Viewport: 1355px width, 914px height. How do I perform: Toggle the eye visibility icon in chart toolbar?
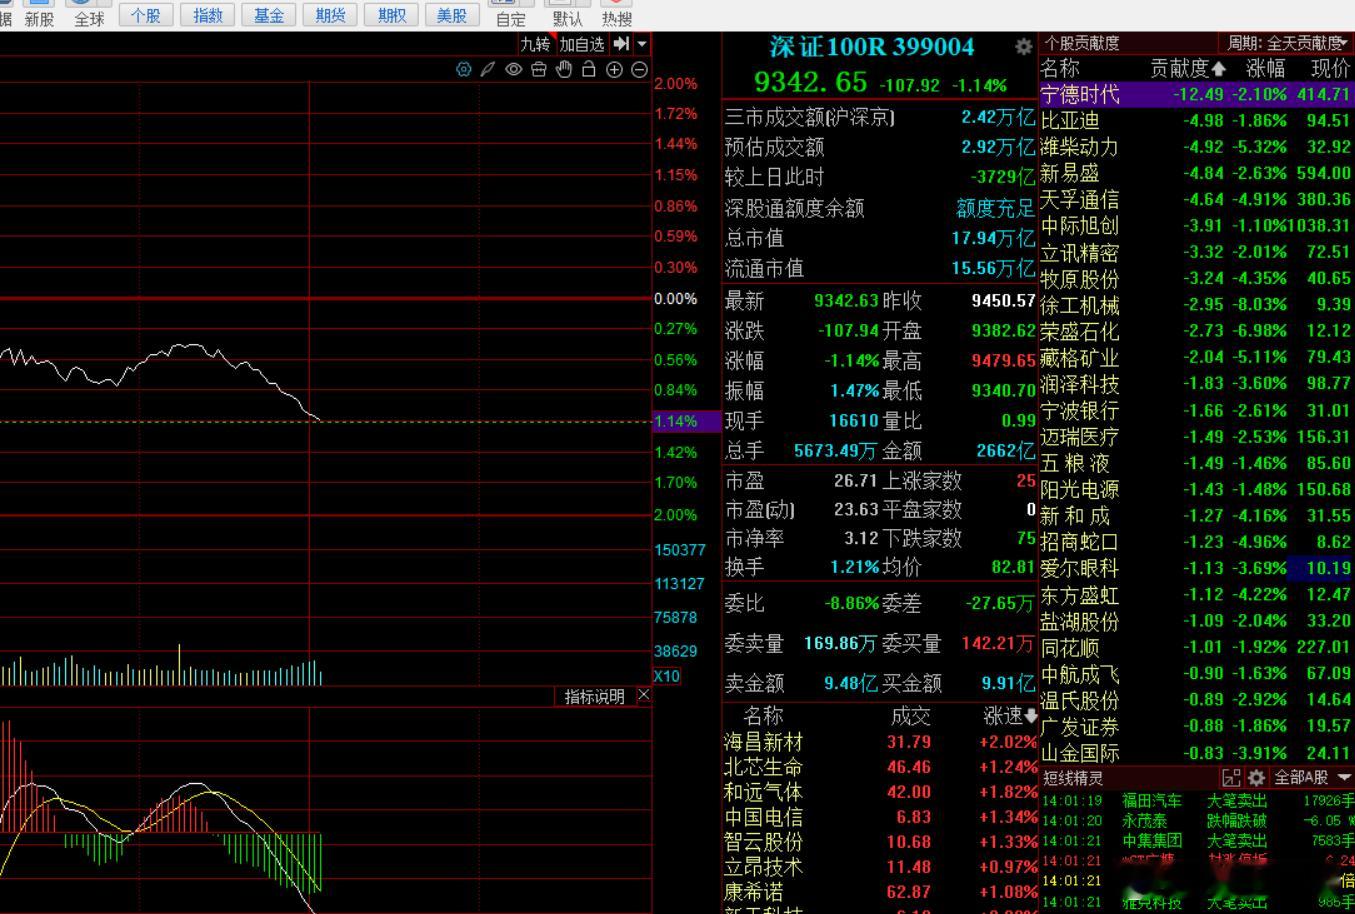pos(514,69)
